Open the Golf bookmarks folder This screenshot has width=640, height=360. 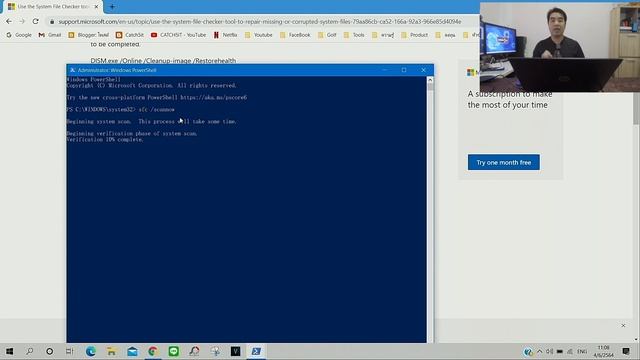(327, 35)
